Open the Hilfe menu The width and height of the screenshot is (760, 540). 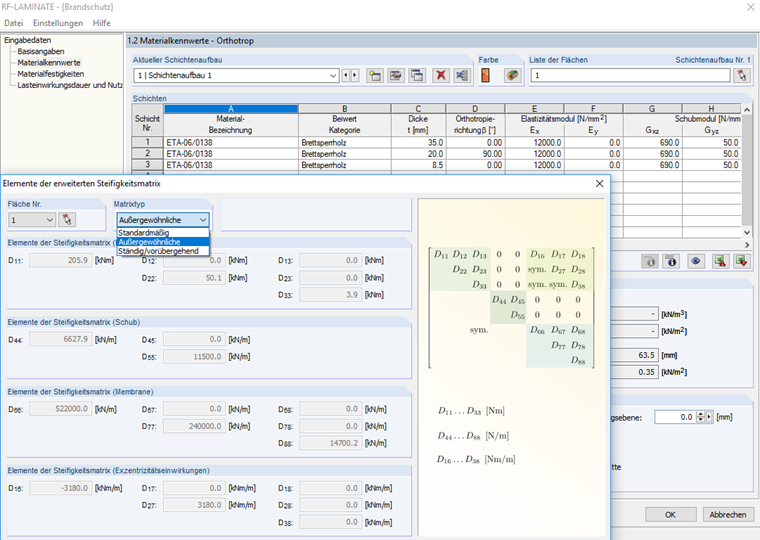coord(101,23)
